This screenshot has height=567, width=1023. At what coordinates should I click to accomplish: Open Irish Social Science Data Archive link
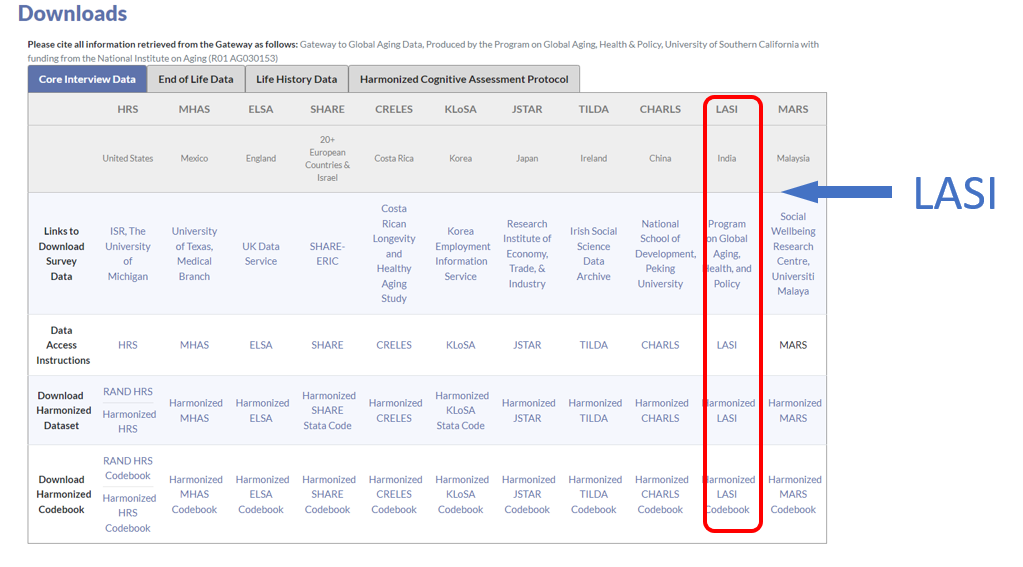pyautogui.click(x=594, y=254)
